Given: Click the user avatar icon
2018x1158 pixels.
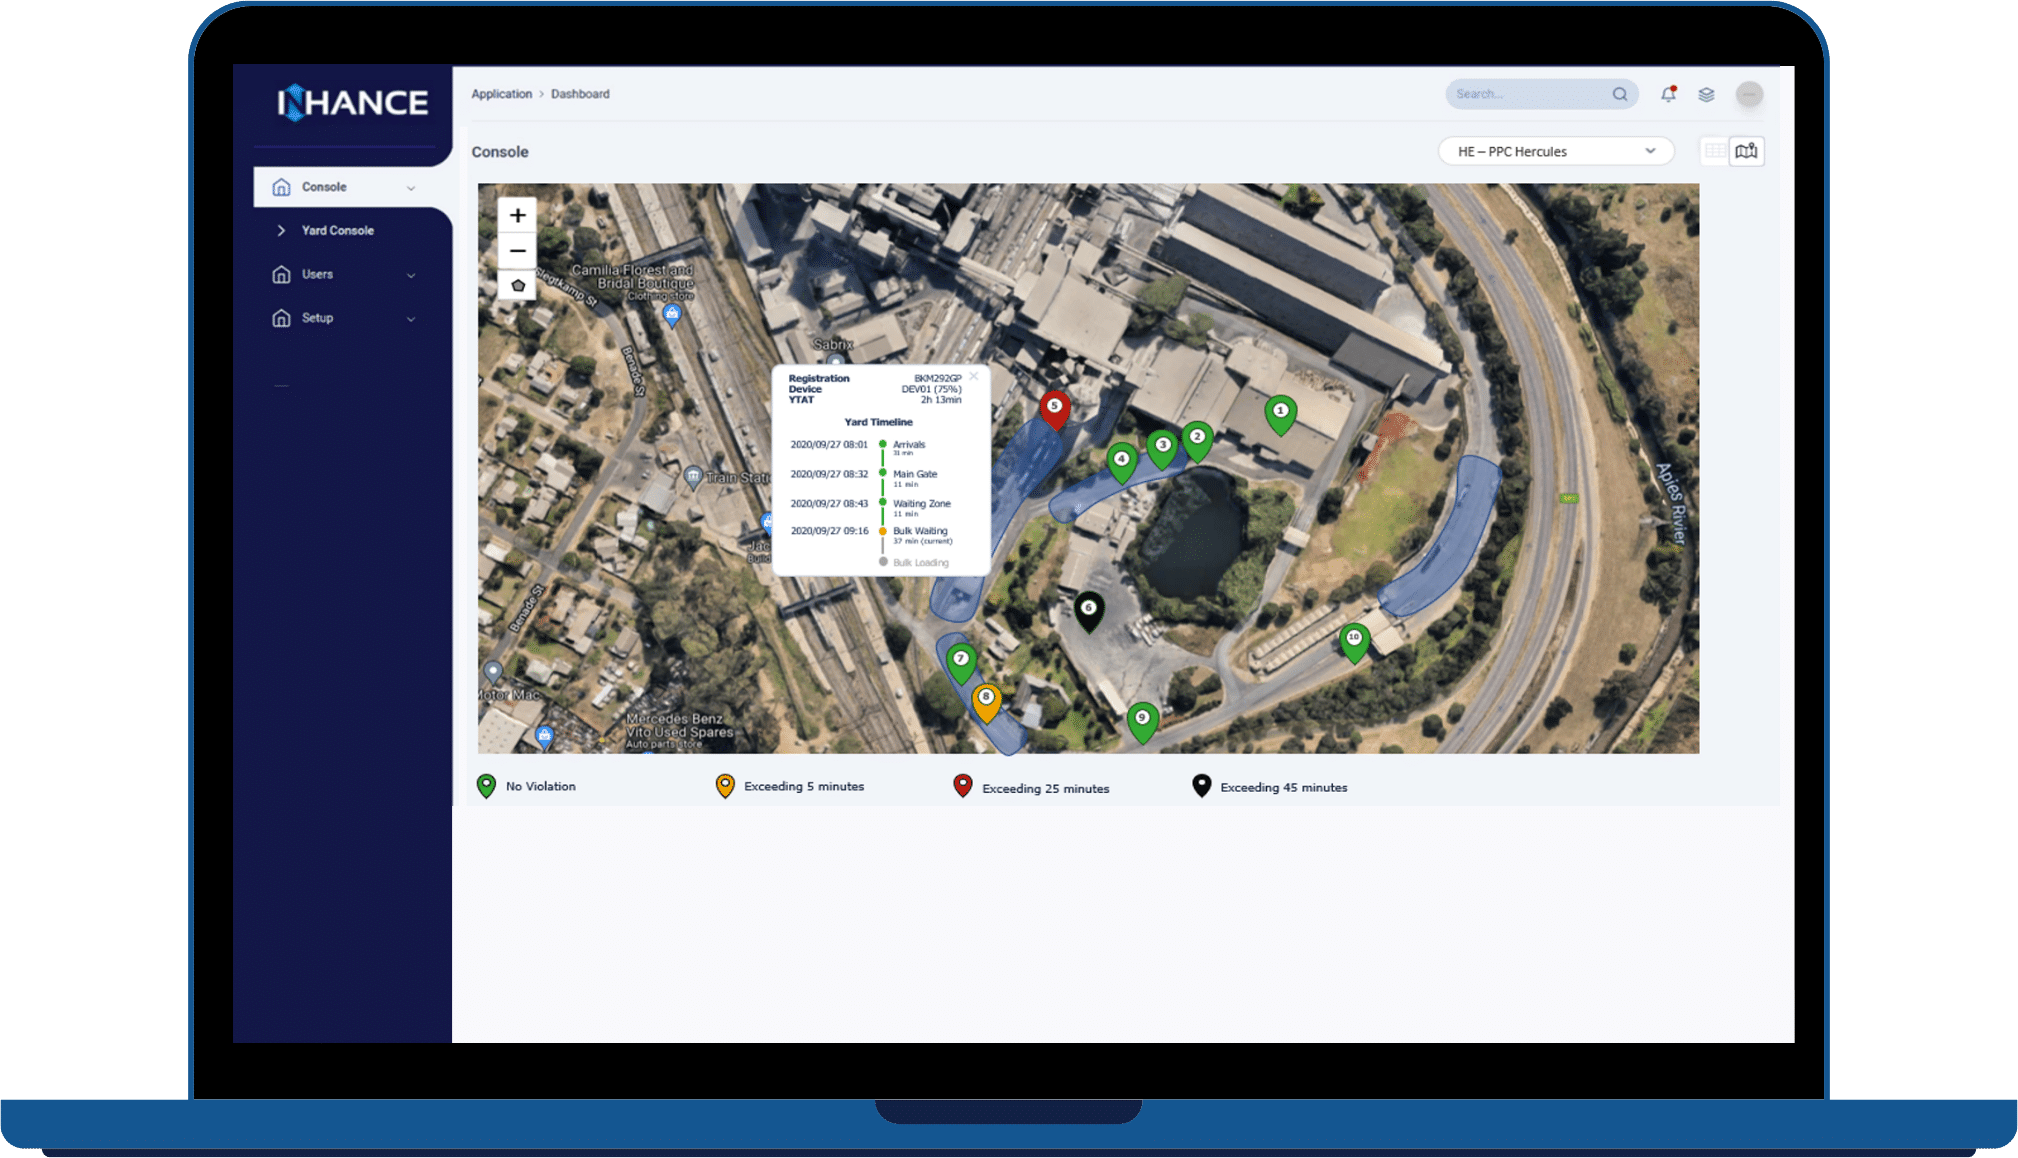Looking at the screenshot, I should (1748, 94).
